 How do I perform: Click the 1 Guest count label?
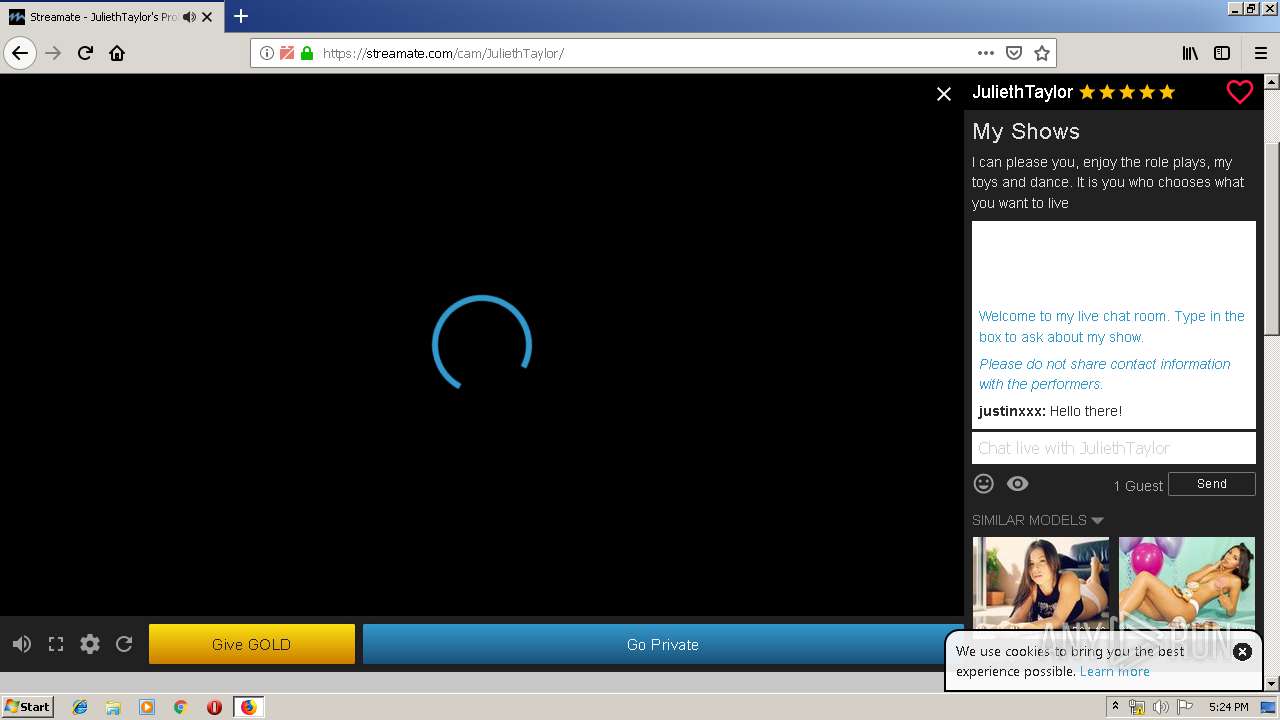click(1138, 486)
